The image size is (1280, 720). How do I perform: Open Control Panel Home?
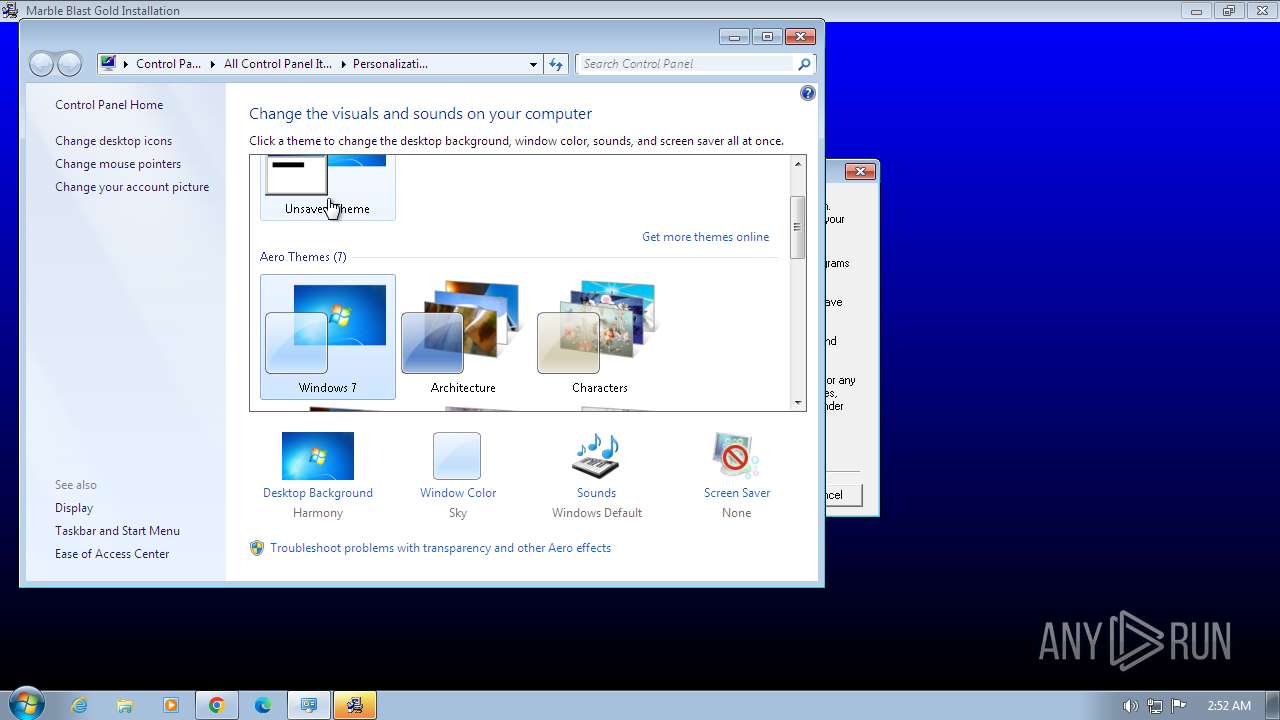(x=109, y=105)
